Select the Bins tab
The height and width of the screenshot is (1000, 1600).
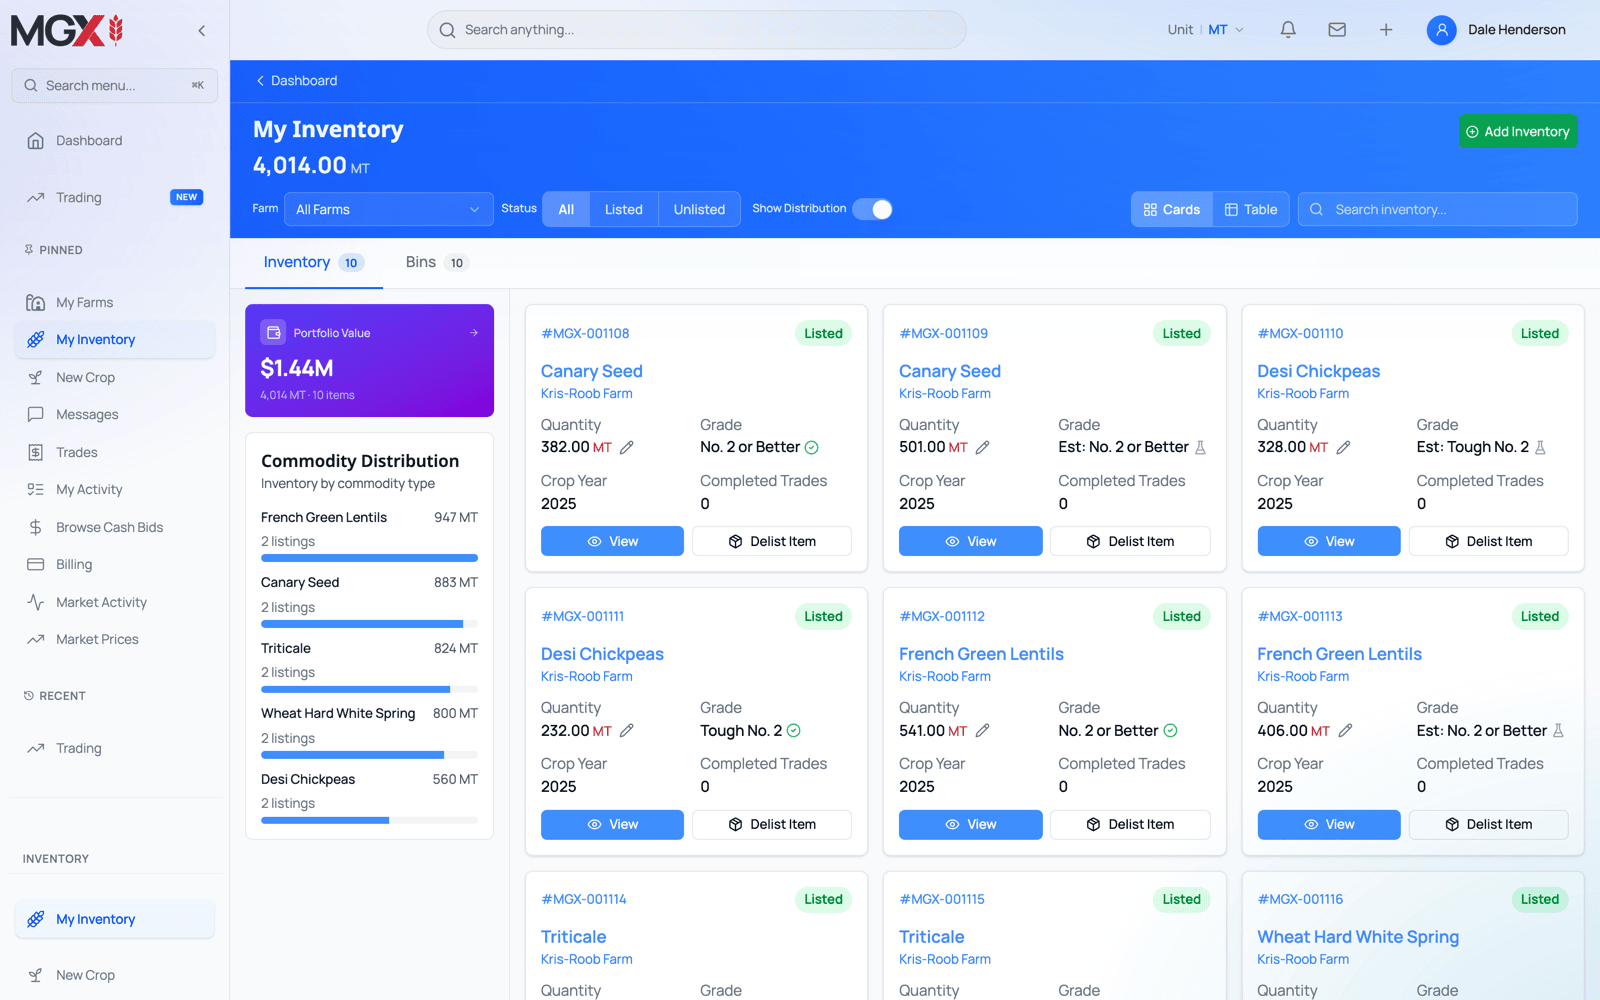(437, 262)
